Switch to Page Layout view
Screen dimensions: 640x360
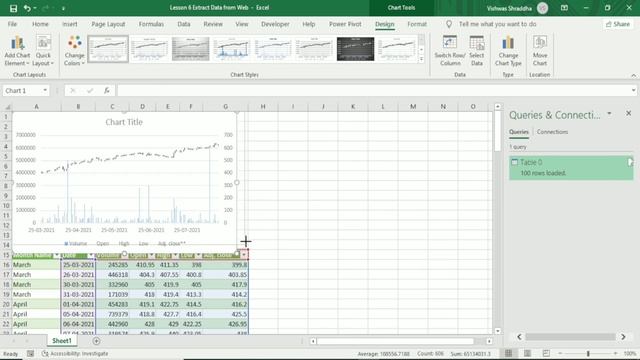point(527,353)
